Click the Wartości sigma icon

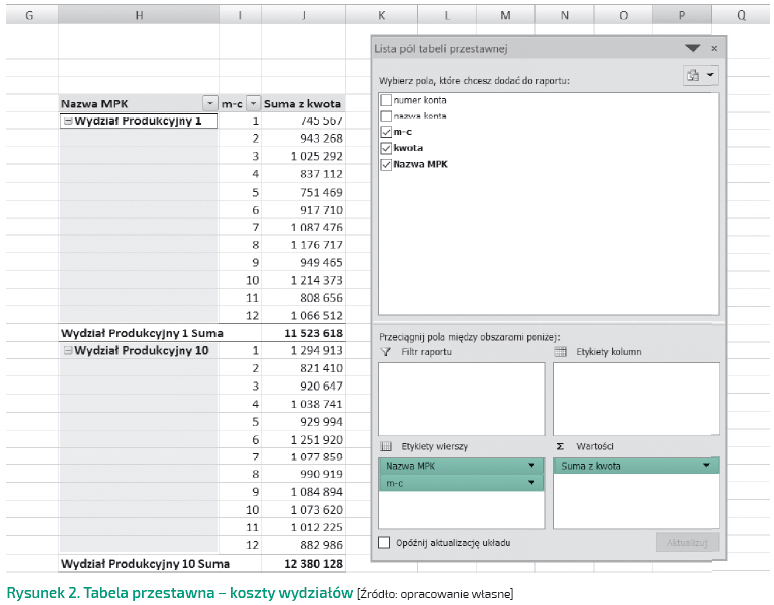tap(560, 446)
